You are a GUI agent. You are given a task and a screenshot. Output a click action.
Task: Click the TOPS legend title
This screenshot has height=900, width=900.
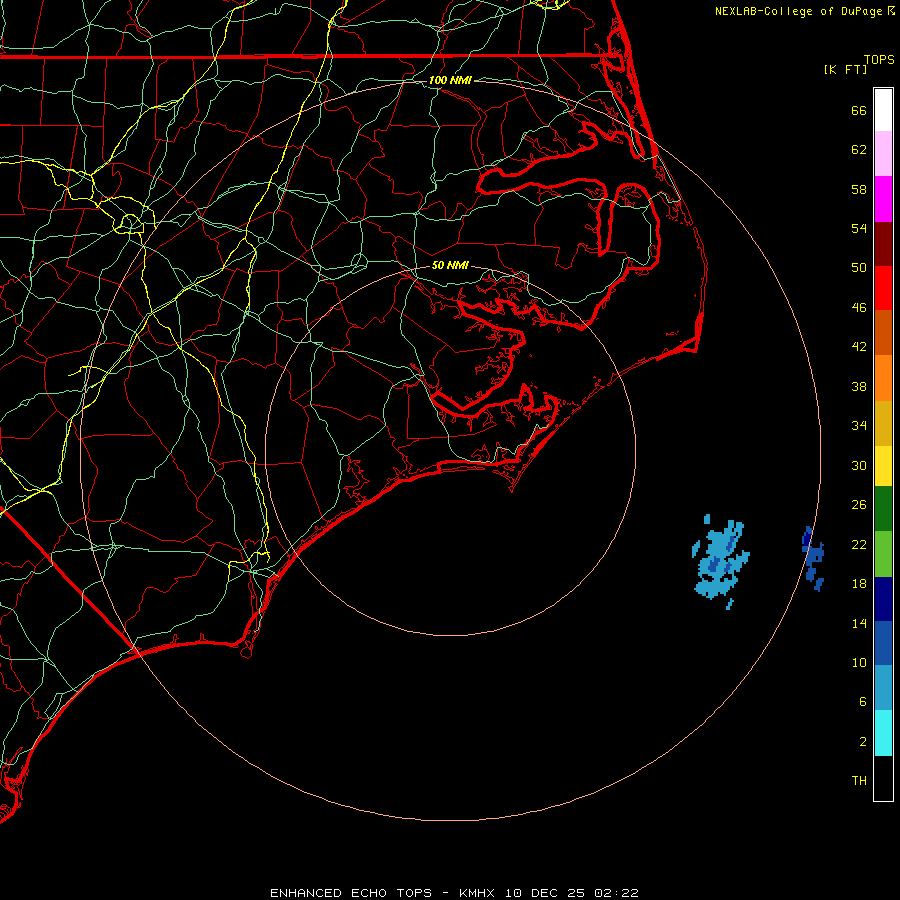point(879,60)
